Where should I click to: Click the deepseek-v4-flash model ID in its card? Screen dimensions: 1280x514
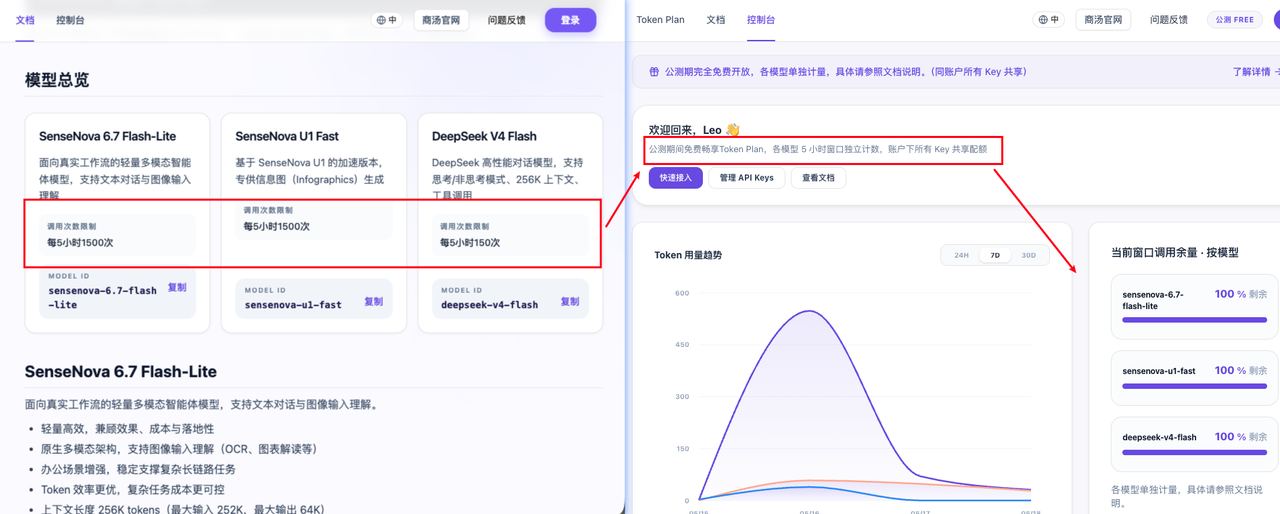click(x=489, y=304)
